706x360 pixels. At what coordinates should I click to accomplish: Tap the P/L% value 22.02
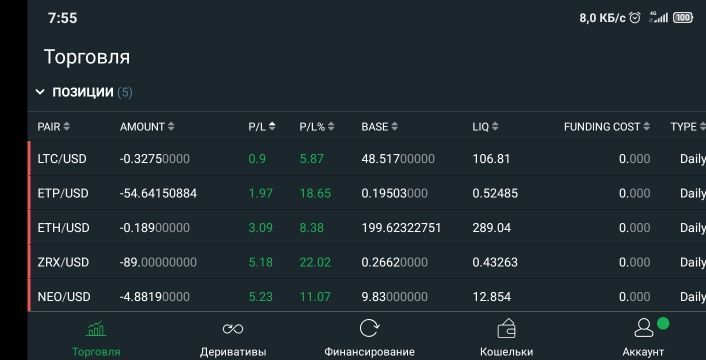[x=315, y=262]
